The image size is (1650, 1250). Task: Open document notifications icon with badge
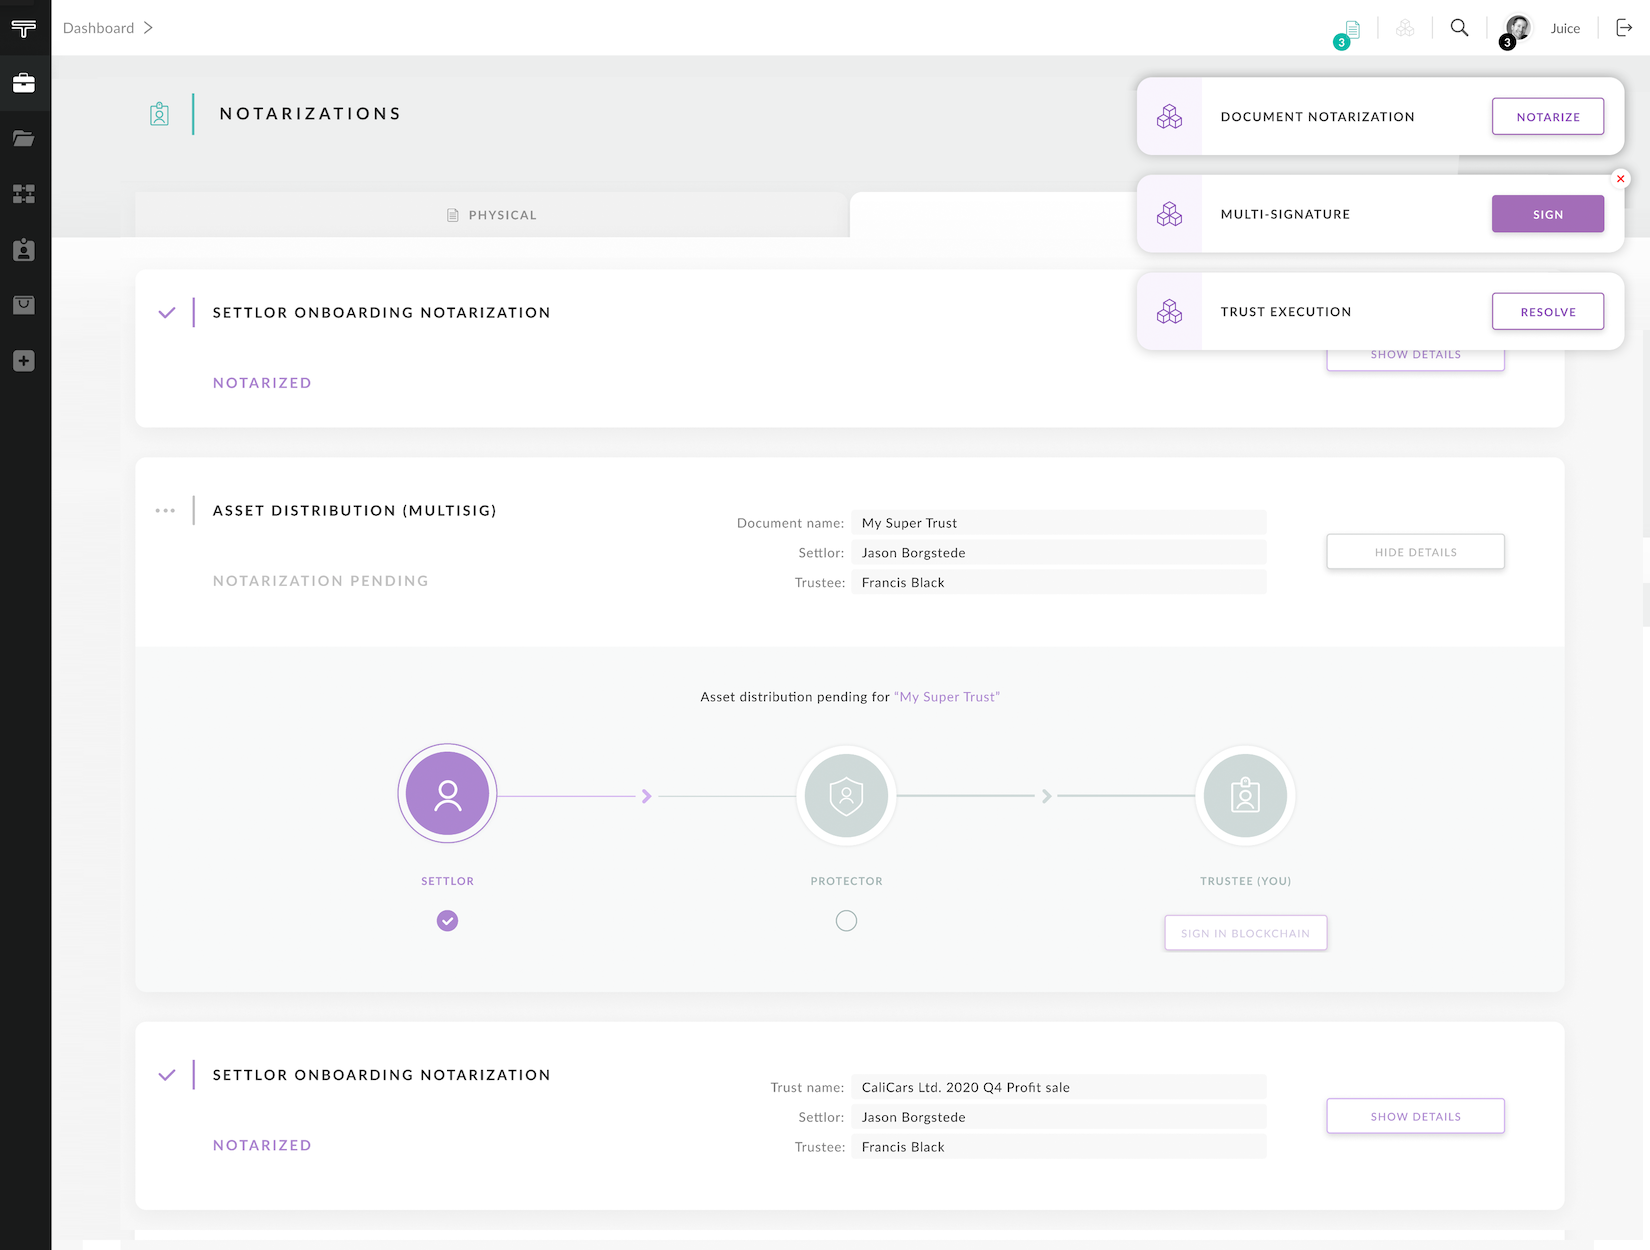(x=1351, y=30)
